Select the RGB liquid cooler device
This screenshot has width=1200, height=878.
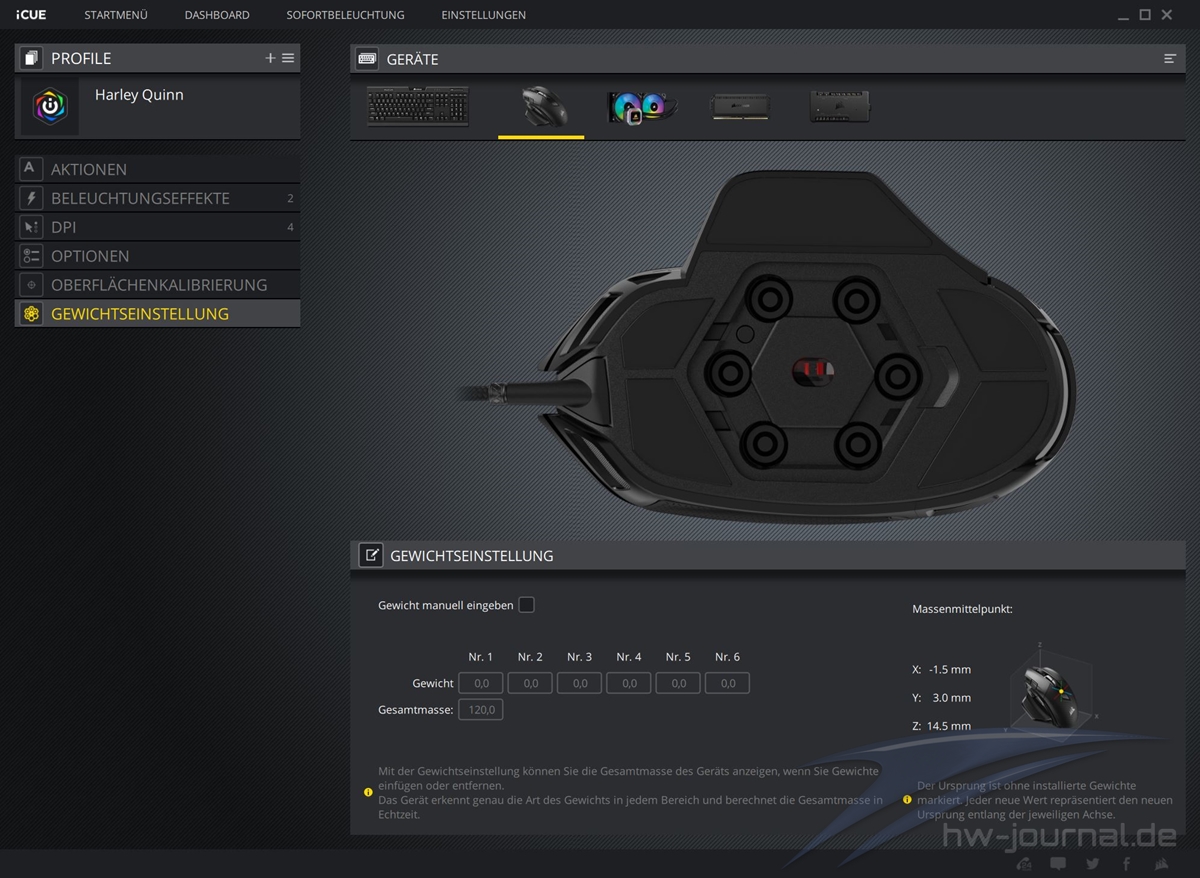[642, 106]
